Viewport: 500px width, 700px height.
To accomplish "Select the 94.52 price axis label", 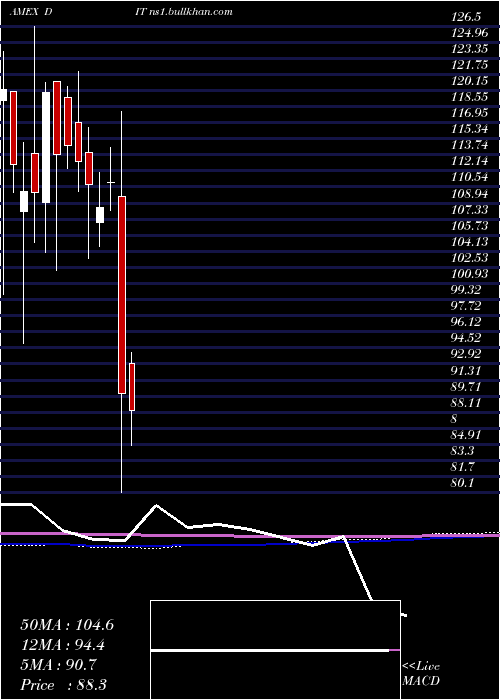I will [x=466, y=338].
